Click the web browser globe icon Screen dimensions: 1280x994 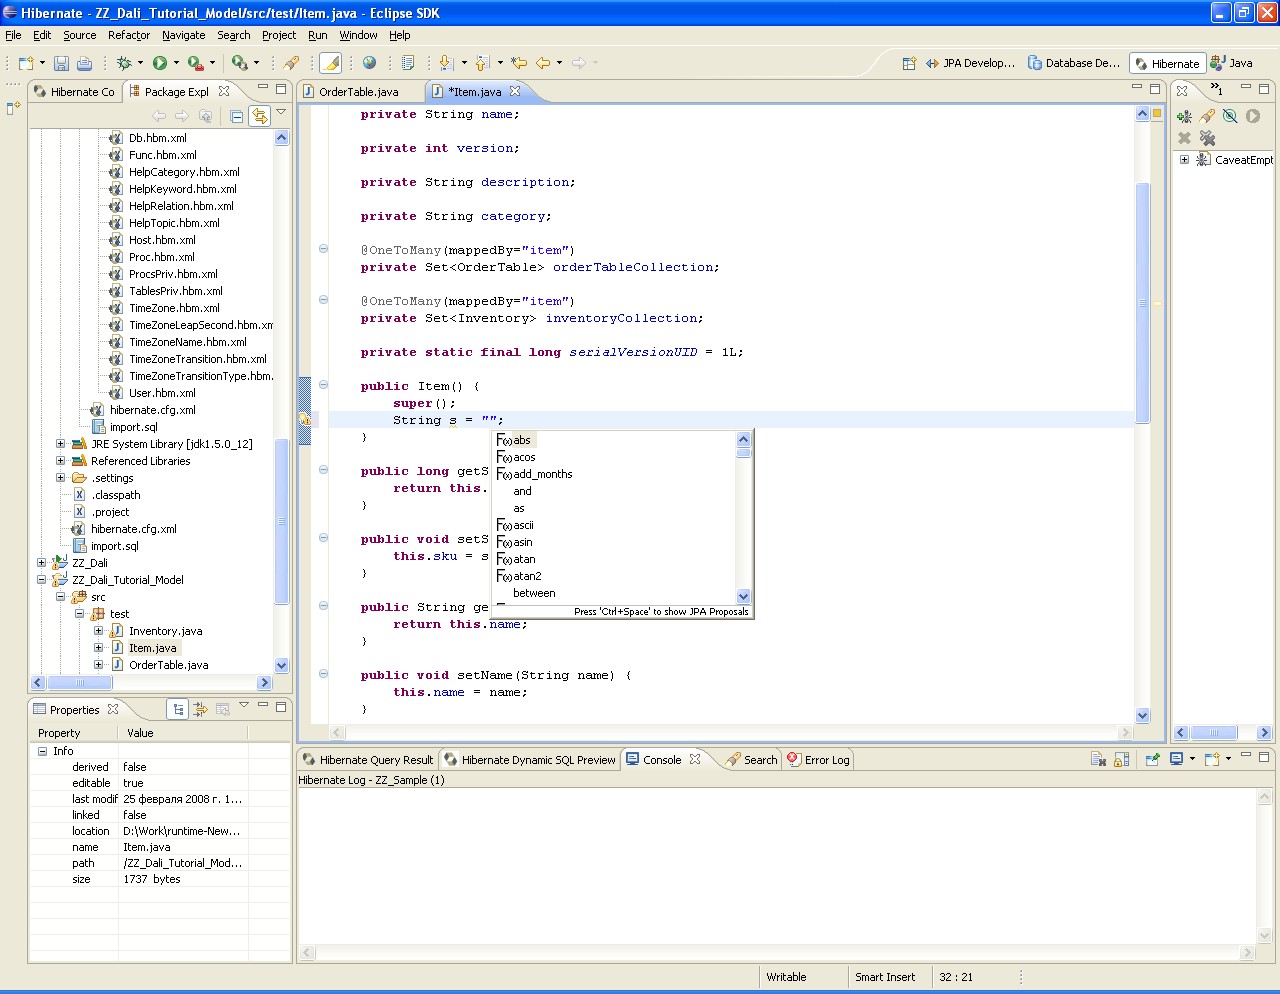(x=370, y=63)
